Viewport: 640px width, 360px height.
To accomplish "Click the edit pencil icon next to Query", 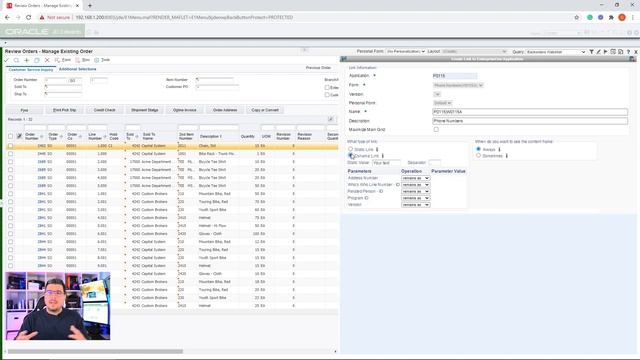I will [598, 52].
